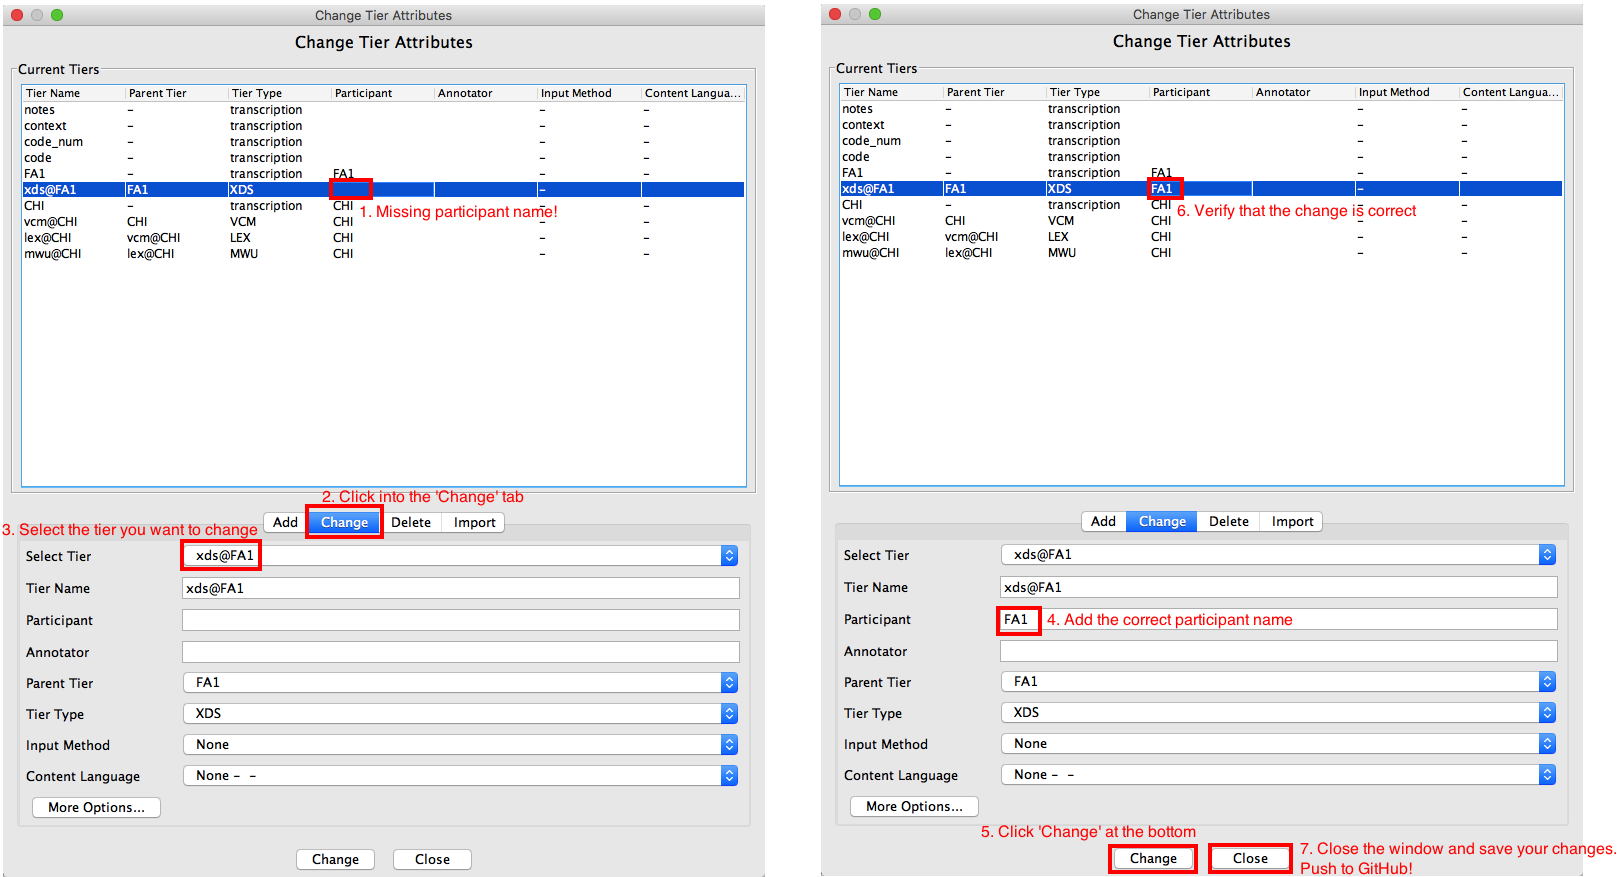Viewport: 1621px width, 877px height.
Task: Click Participant column header in left table
Action: [x=383, y=93]
